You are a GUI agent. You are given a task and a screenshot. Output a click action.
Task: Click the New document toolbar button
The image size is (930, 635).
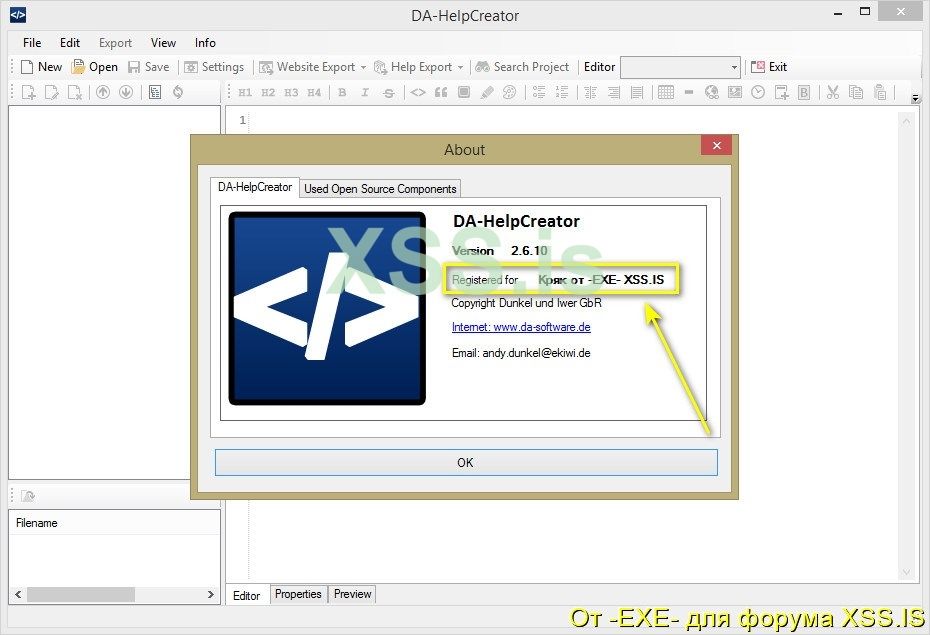click(x=41, y=67)
